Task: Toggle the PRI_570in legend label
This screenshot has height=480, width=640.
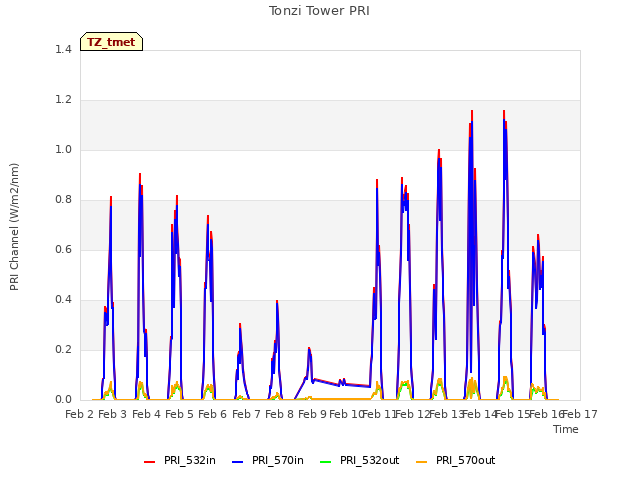Action: [278, 460]
